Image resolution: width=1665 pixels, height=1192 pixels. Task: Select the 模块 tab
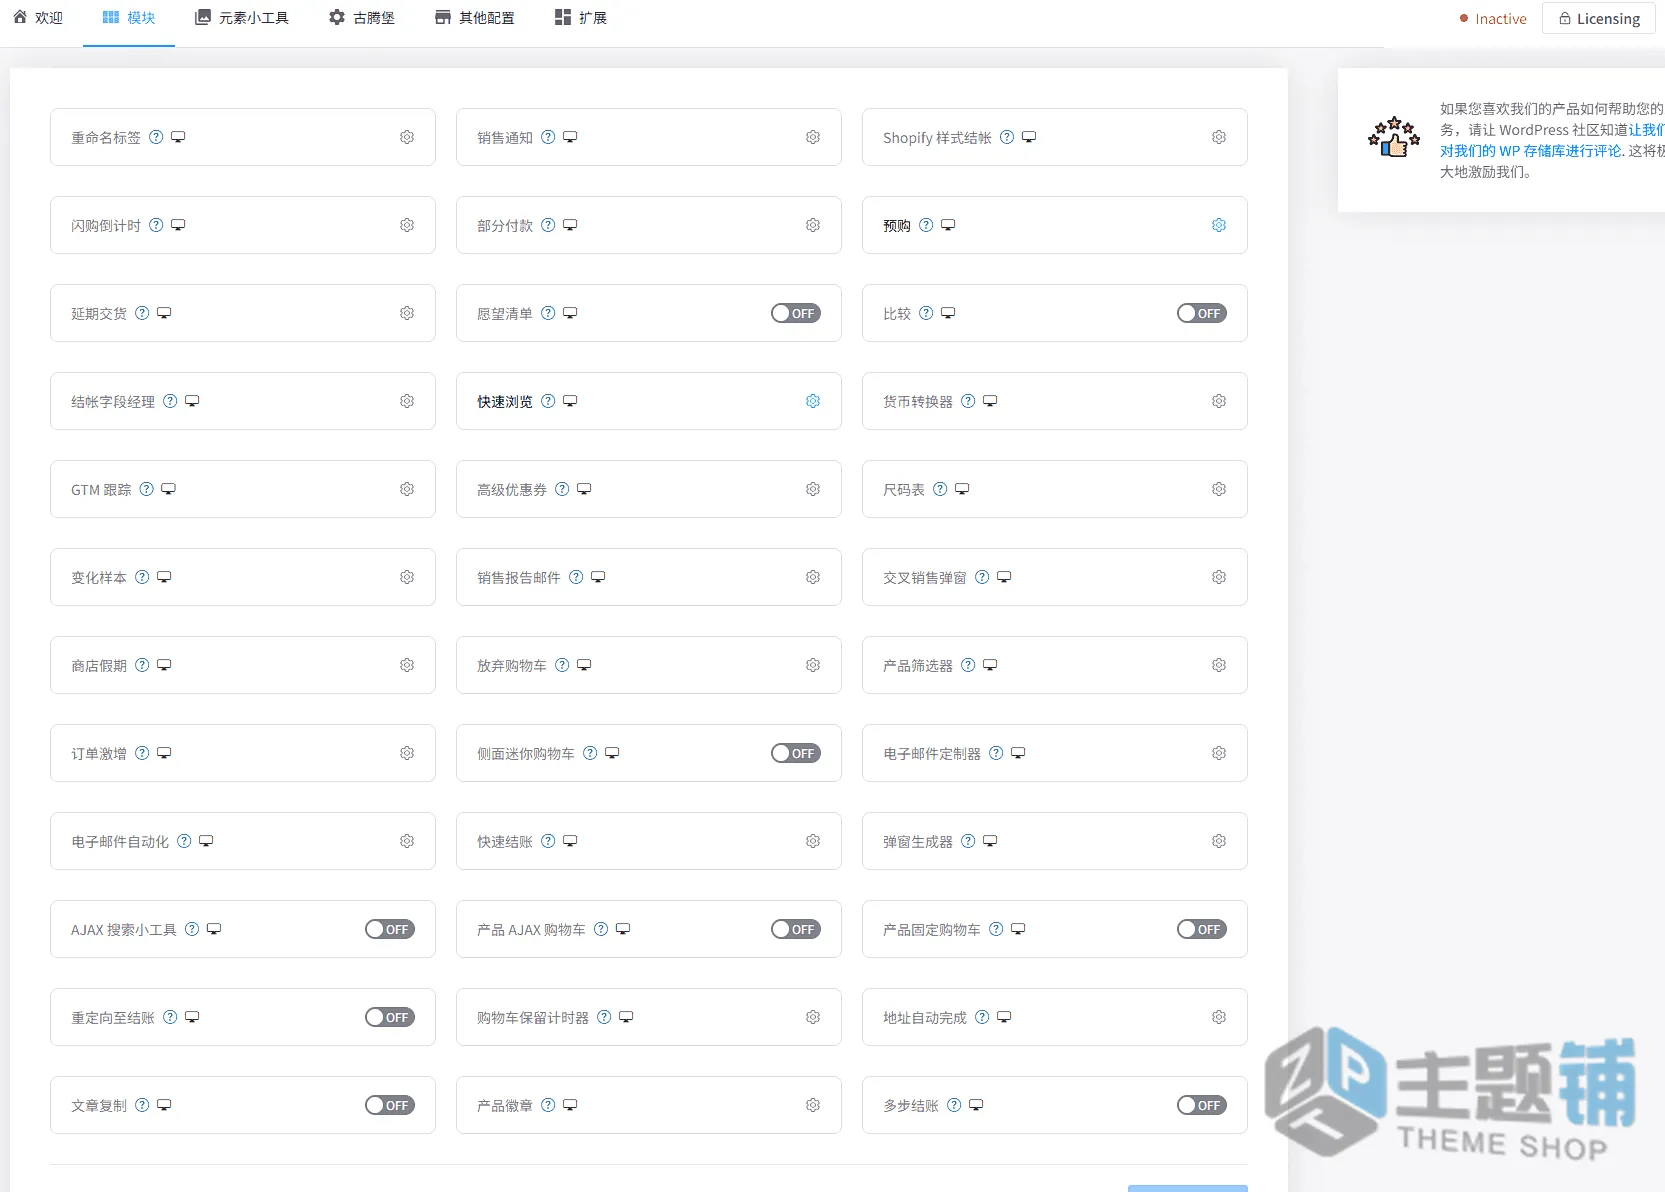click(129, 18)
